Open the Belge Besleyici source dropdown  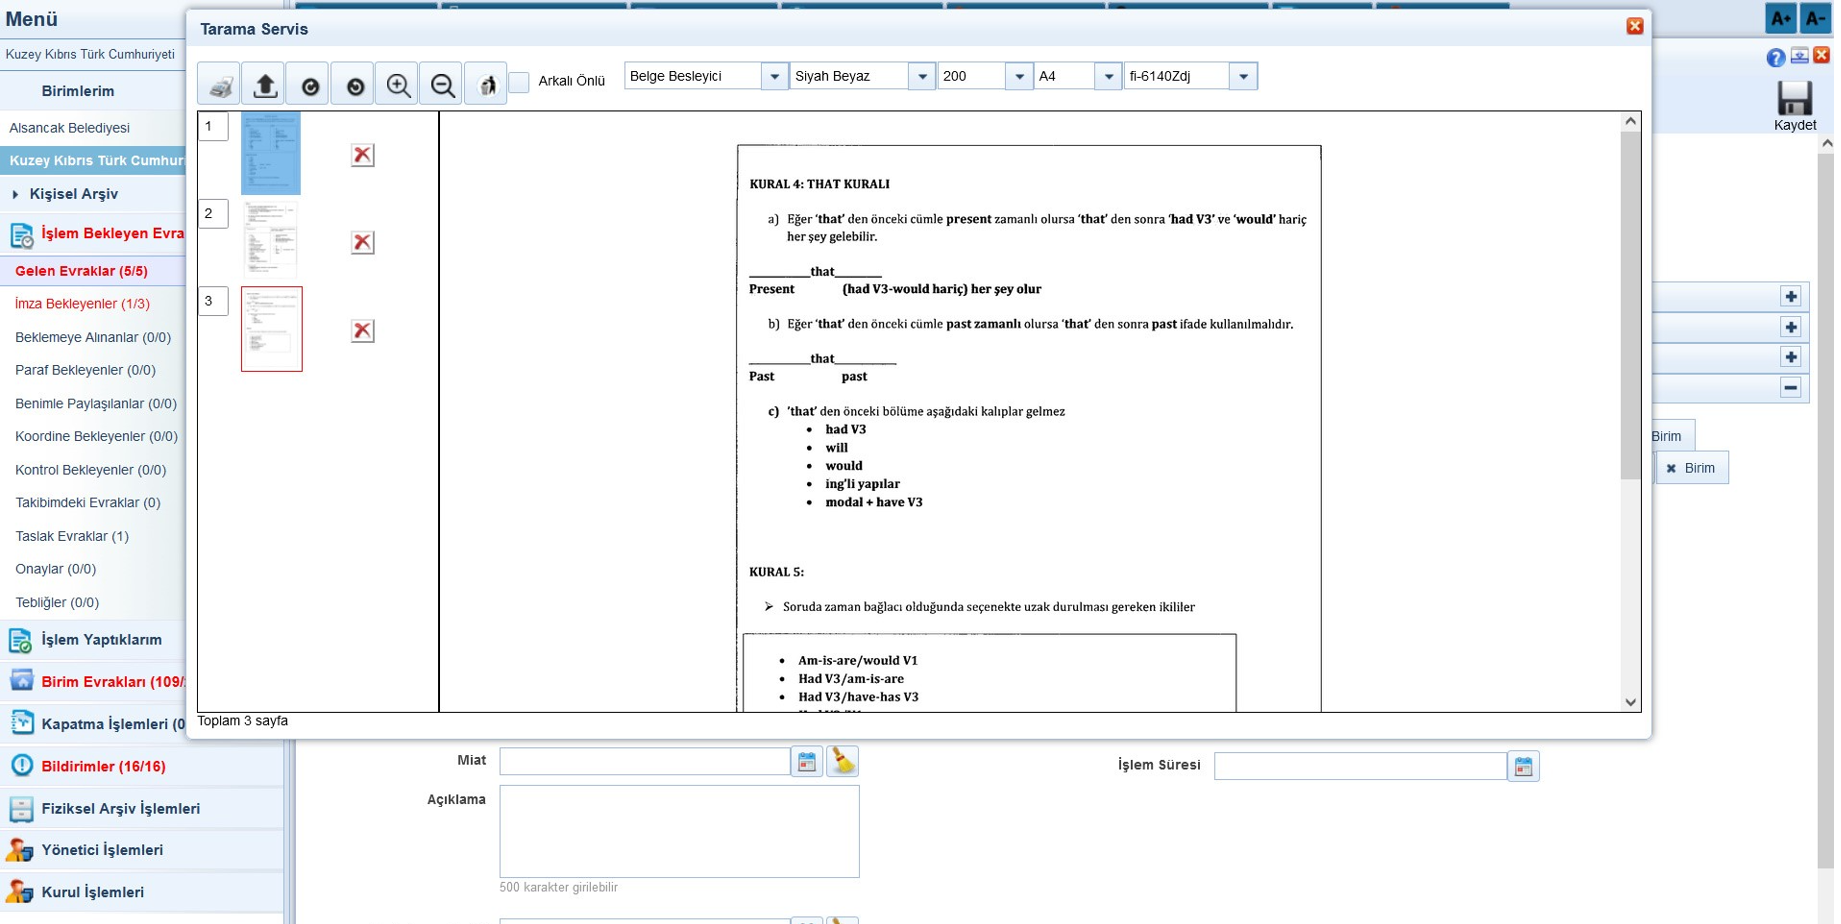(x=774, y=76)
